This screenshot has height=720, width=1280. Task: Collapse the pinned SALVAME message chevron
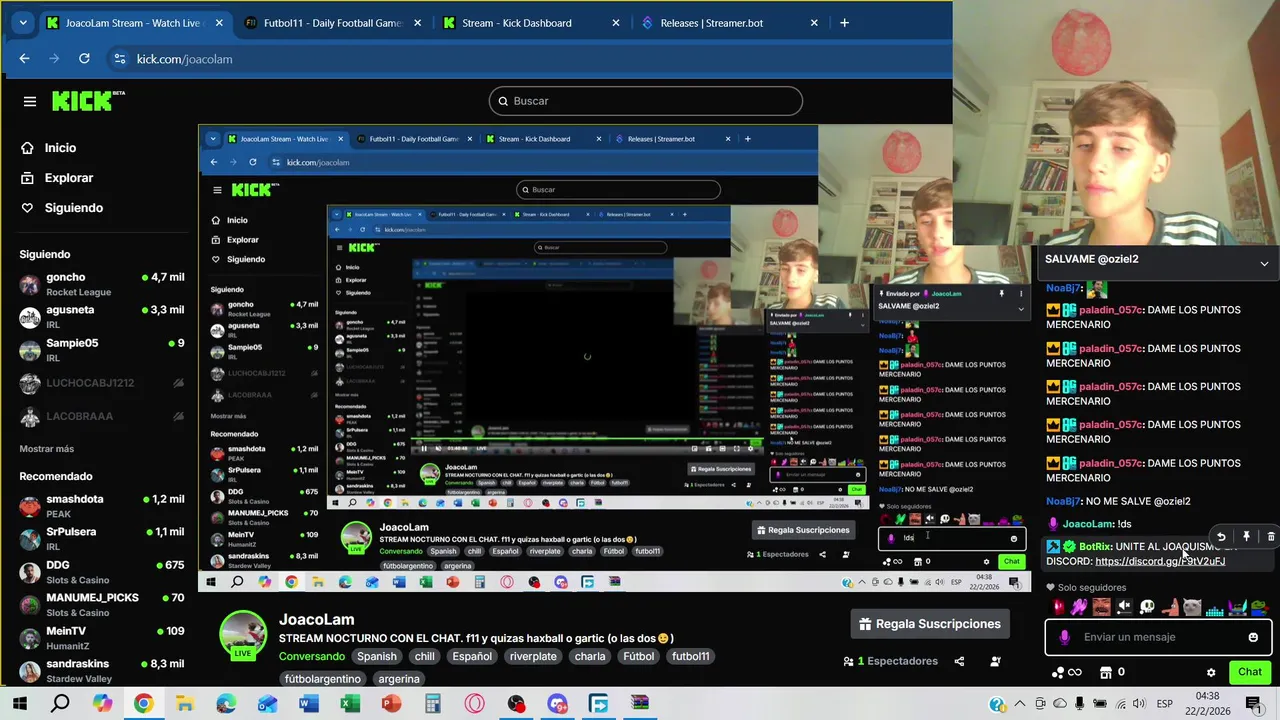tap(1264, 264)
